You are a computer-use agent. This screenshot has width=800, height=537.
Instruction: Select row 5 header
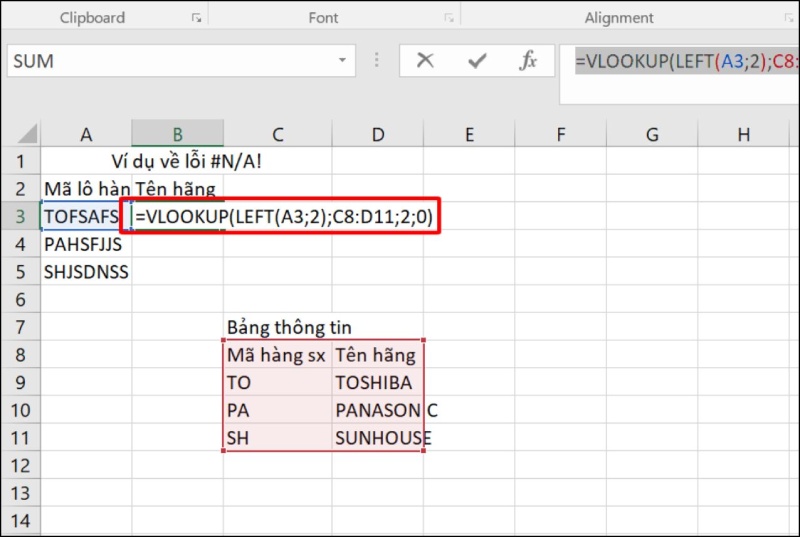[x=20, y=271]
